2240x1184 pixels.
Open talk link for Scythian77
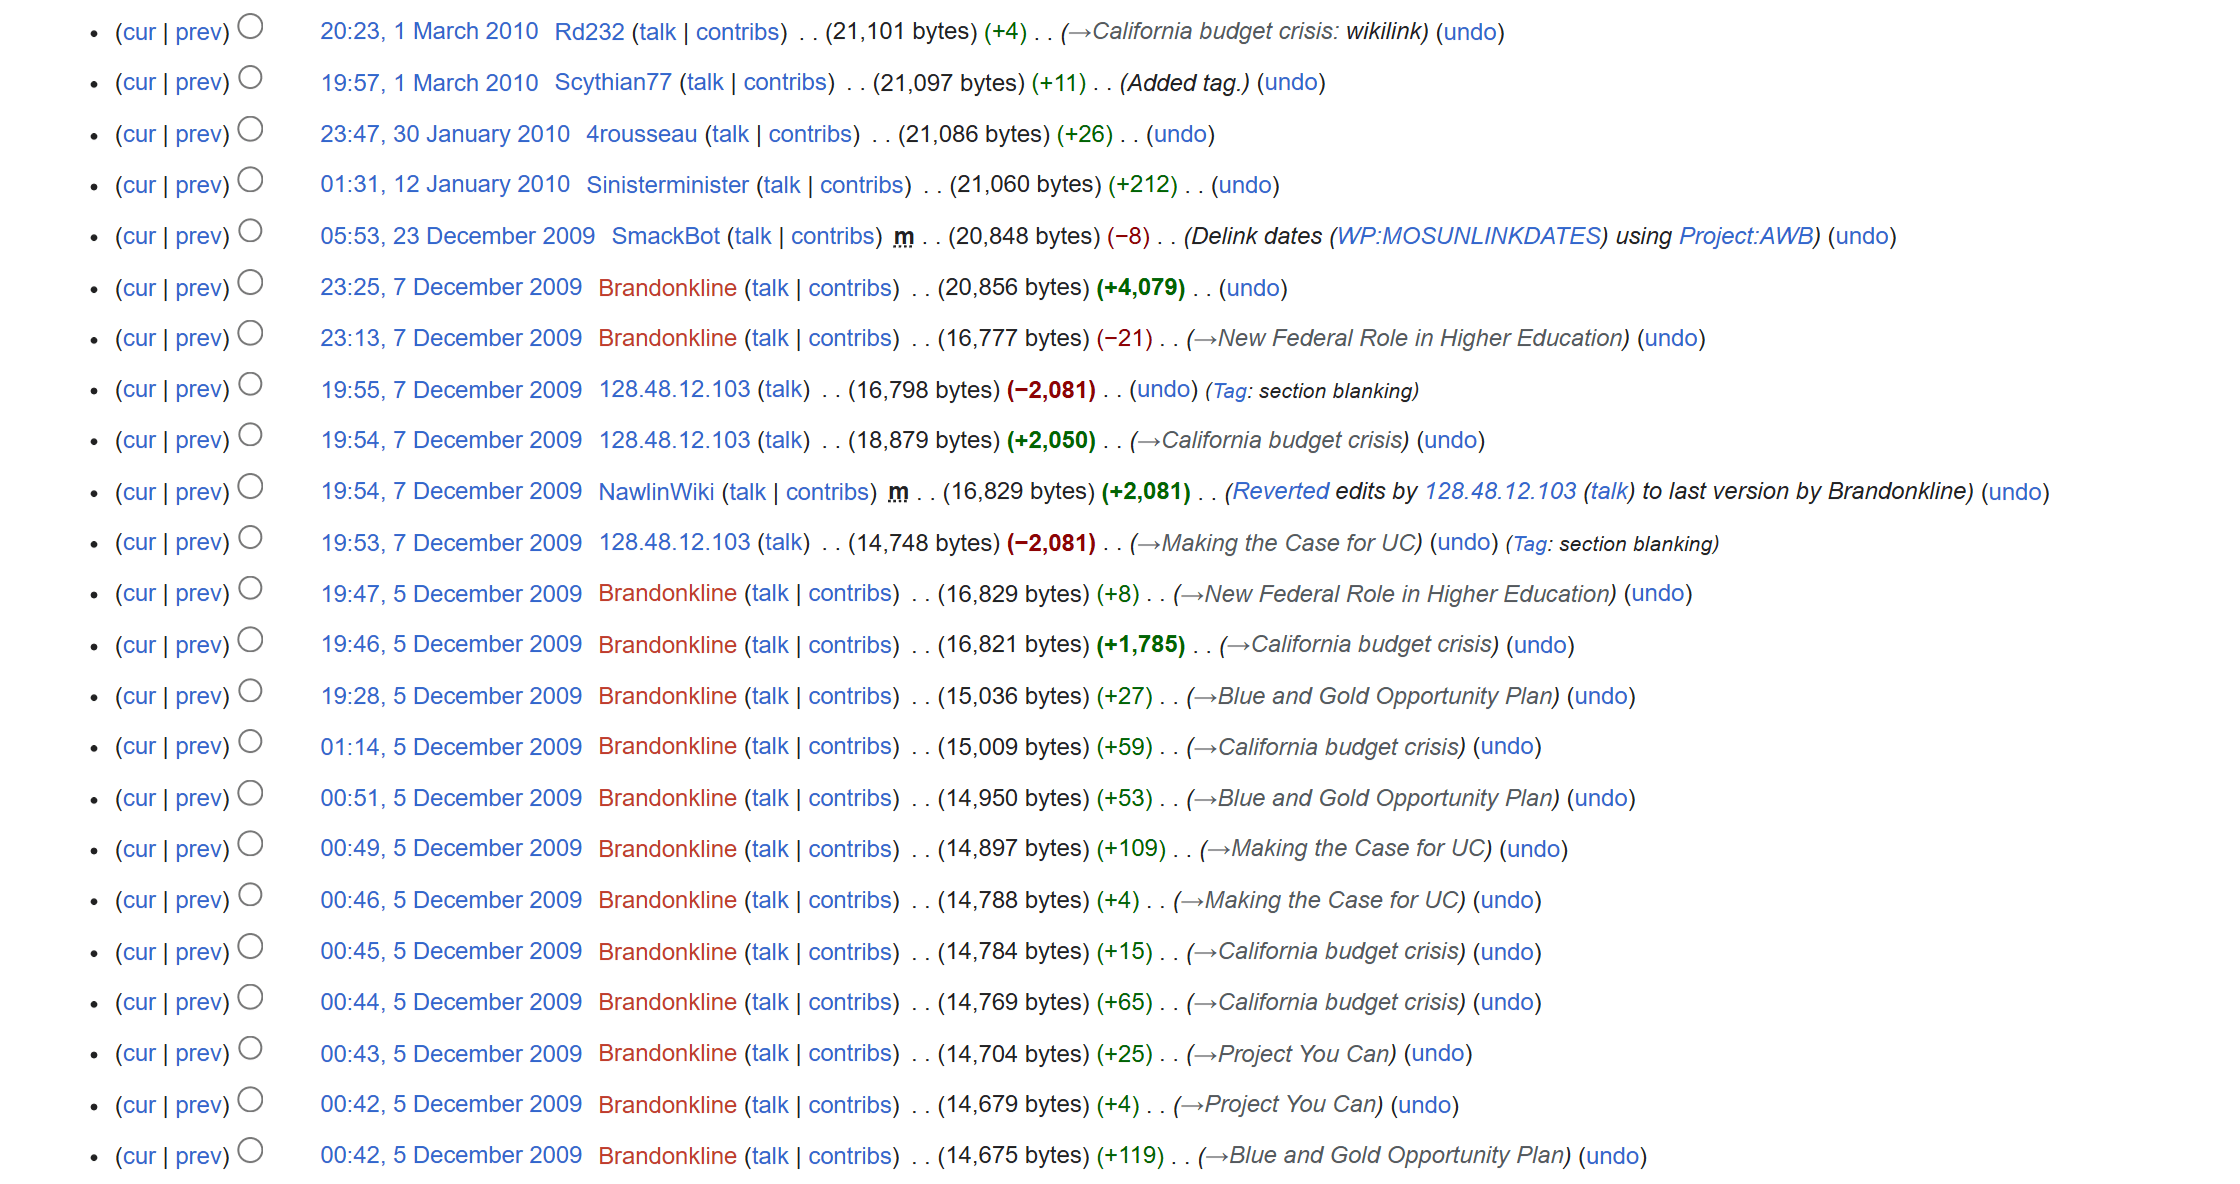[x=705, y=83]
